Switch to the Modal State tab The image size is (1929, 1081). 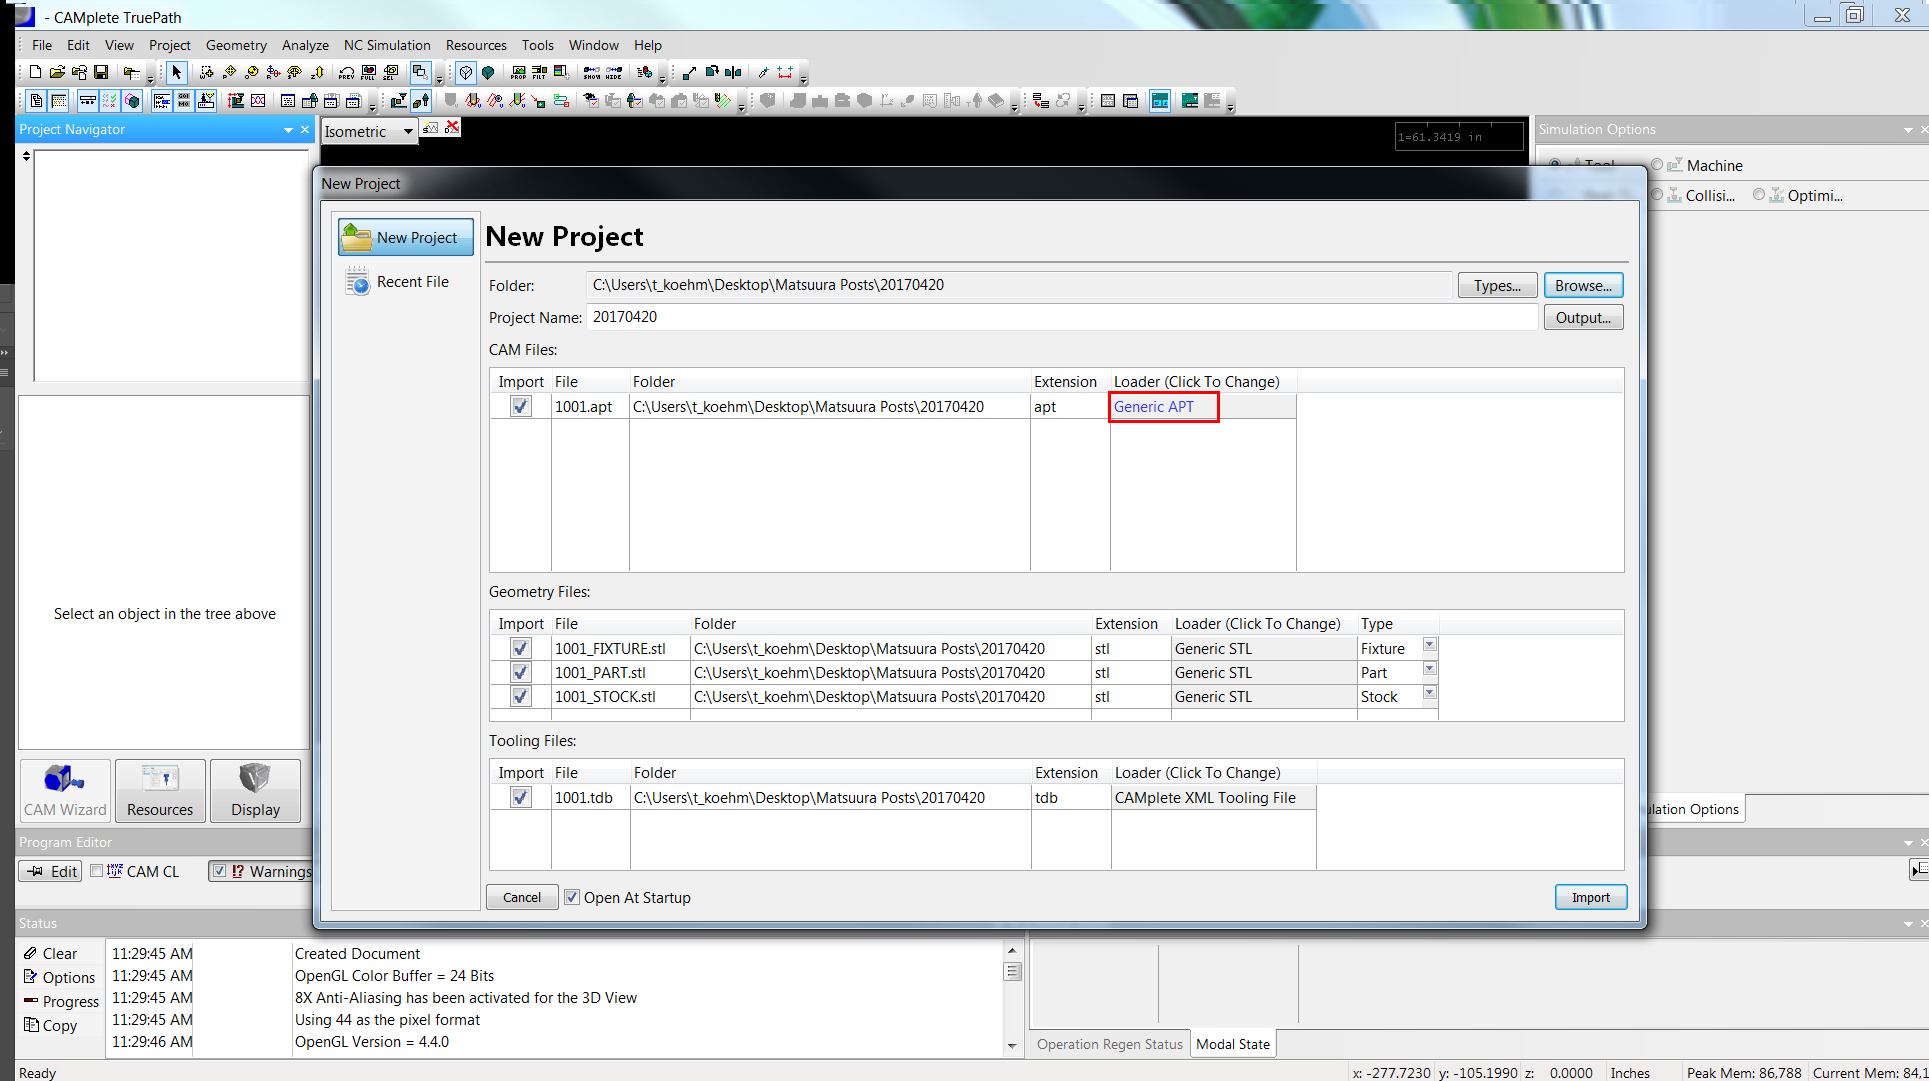pyautogui.click(x=1233, y=1044)
